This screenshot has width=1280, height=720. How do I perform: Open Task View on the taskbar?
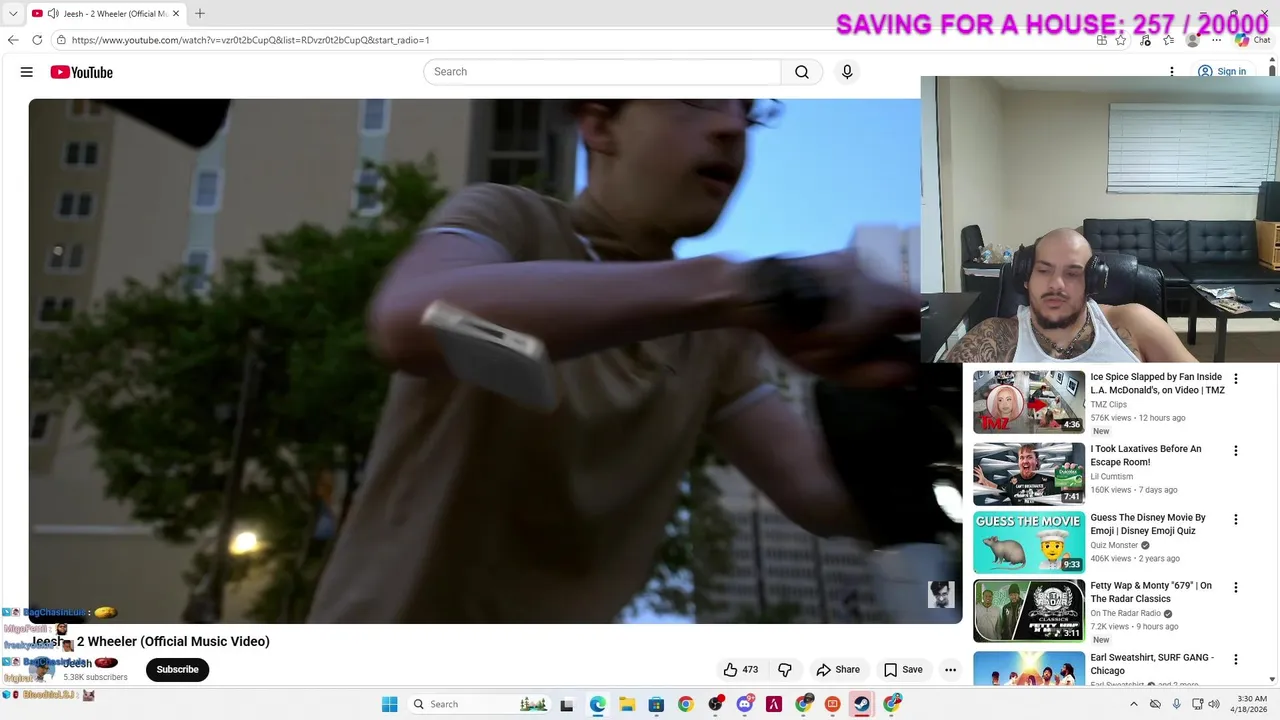coord(567,704)
